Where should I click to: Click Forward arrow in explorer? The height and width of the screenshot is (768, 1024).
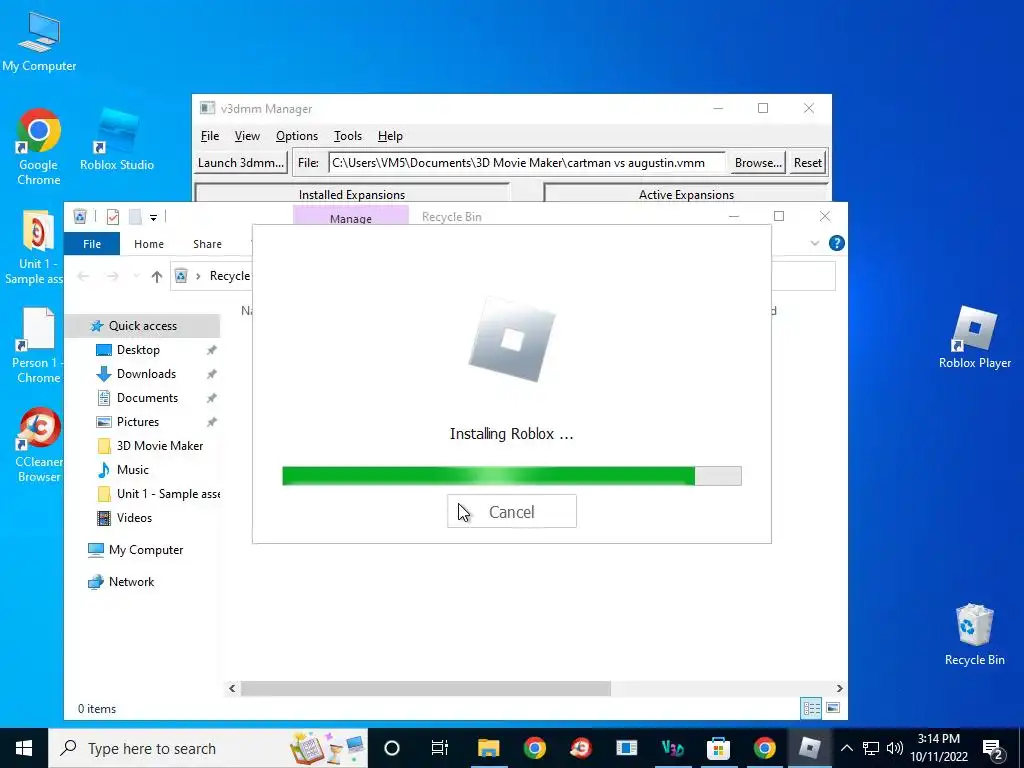point(112,276)
